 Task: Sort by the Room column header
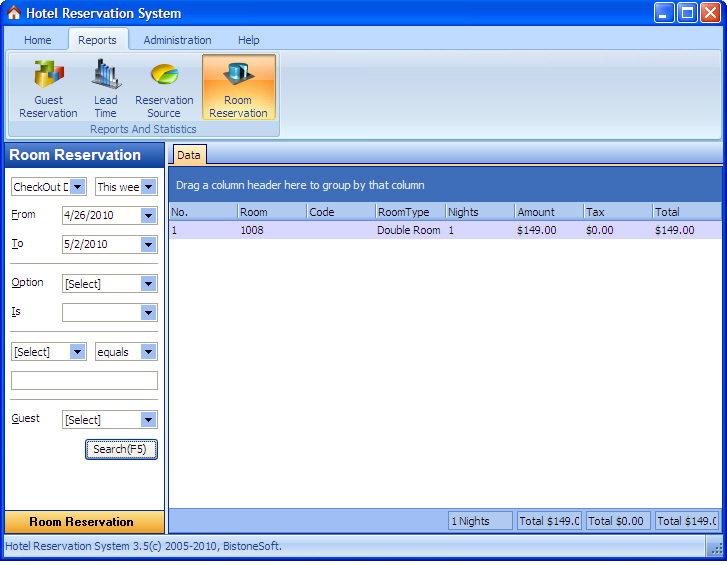[272, 212]
